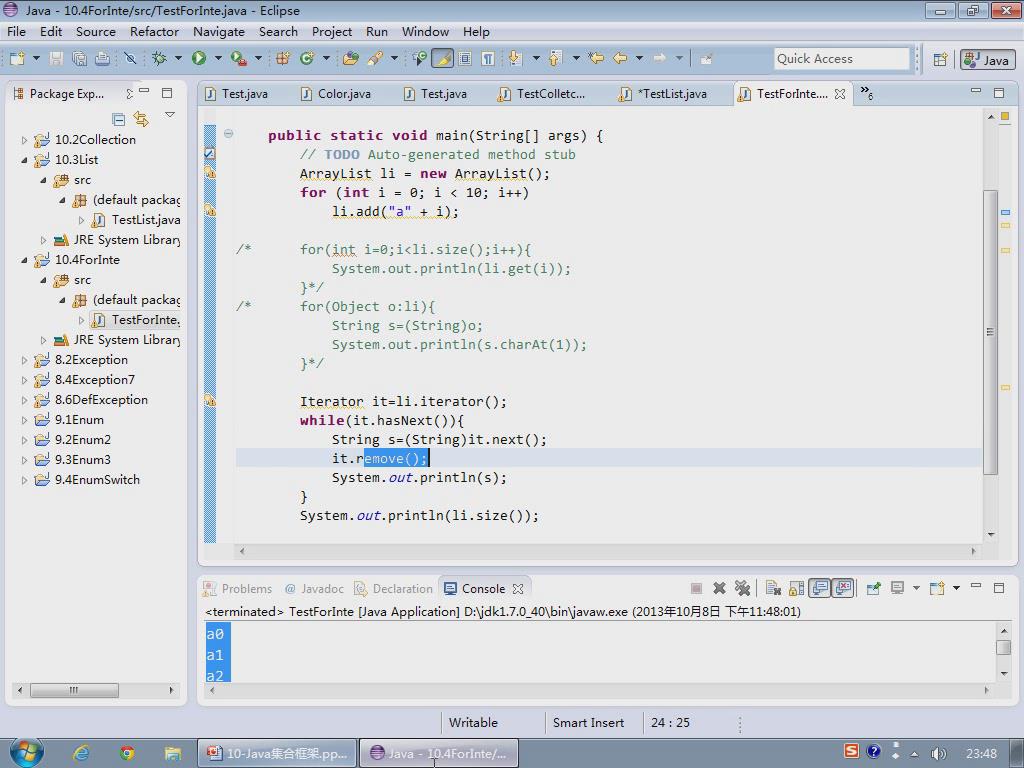The width and height of the screenshot is (1024, 768).
Task: Click the Console vertical scrollbar thumb
Action: 1004,647
